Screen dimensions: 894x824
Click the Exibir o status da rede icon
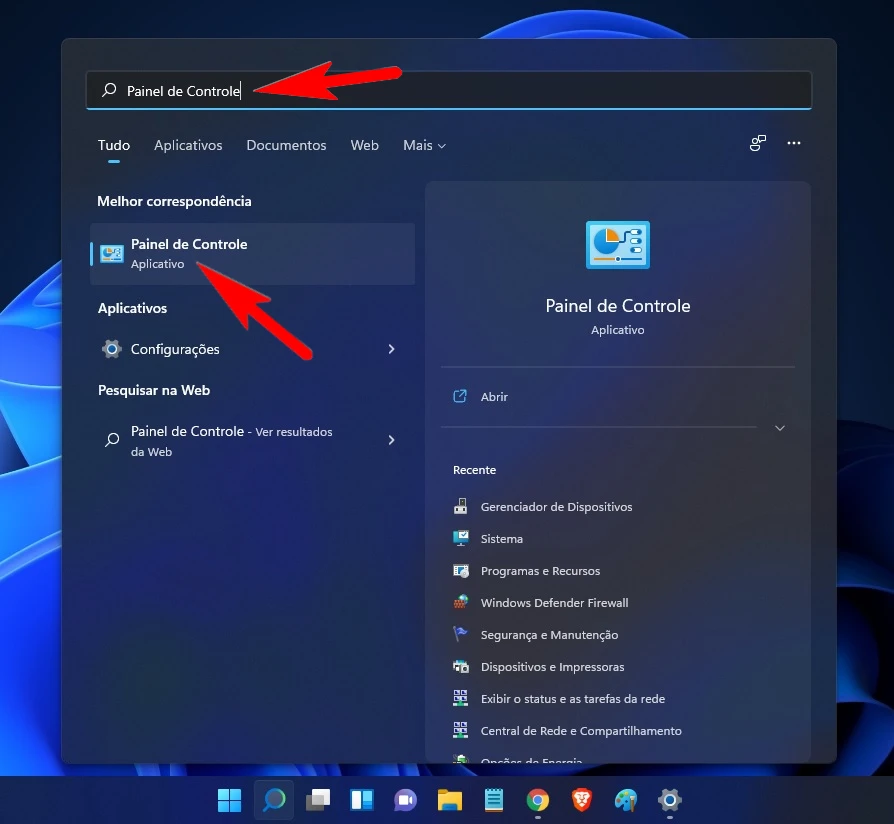(461, 697)
